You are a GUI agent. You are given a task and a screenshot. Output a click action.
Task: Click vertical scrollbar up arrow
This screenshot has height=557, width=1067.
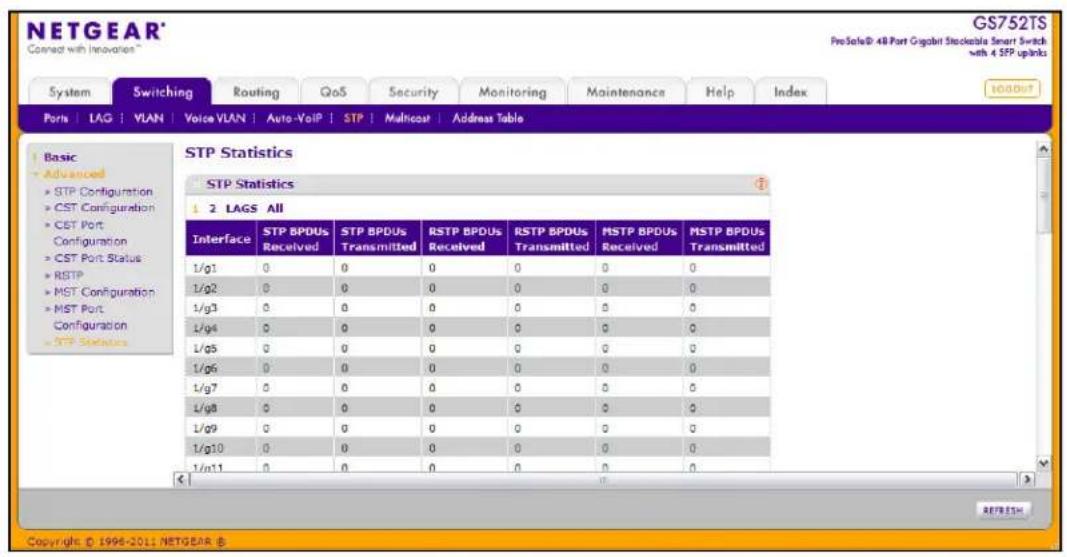pos(1043,149)
